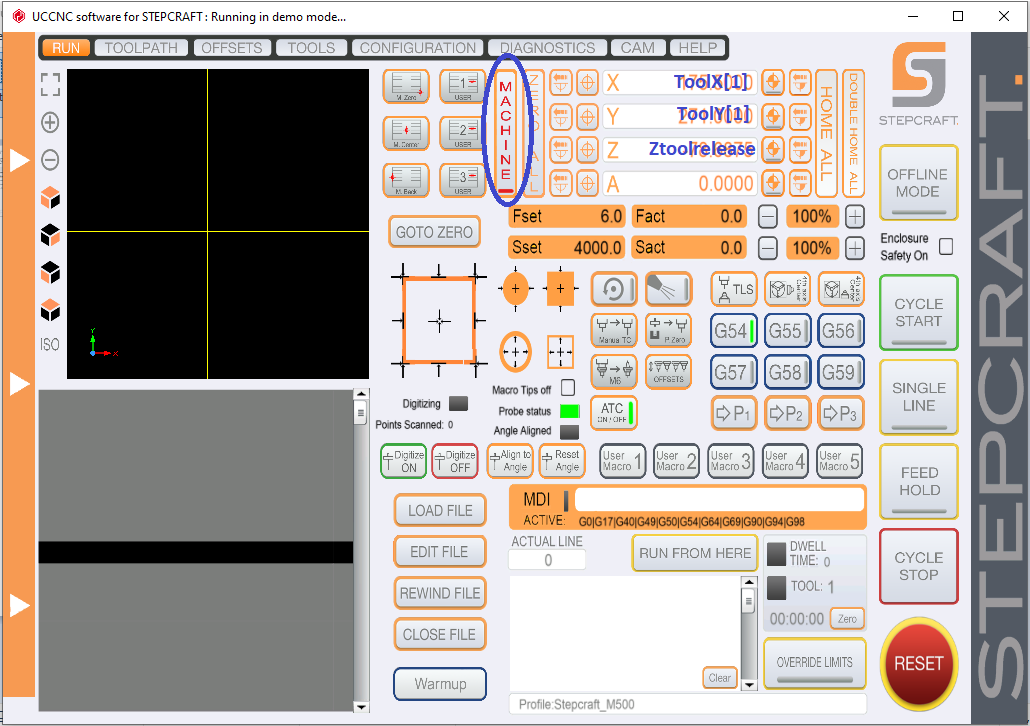Viewport: 1030px width, 726px height.
Task: Click the RESET button
Action: pos(918,664)
